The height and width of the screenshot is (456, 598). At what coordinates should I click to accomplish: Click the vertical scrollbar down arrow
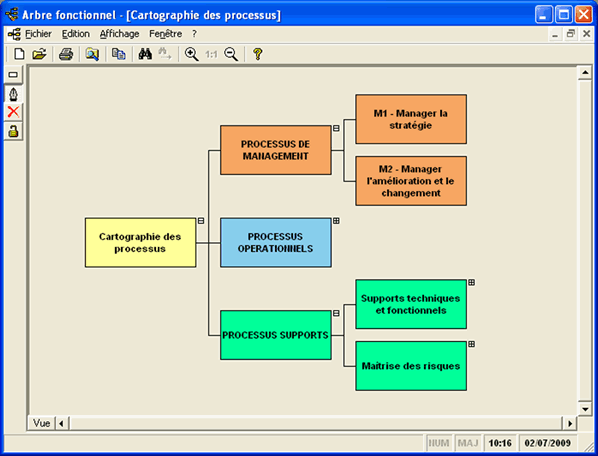[x=585, y=409]
